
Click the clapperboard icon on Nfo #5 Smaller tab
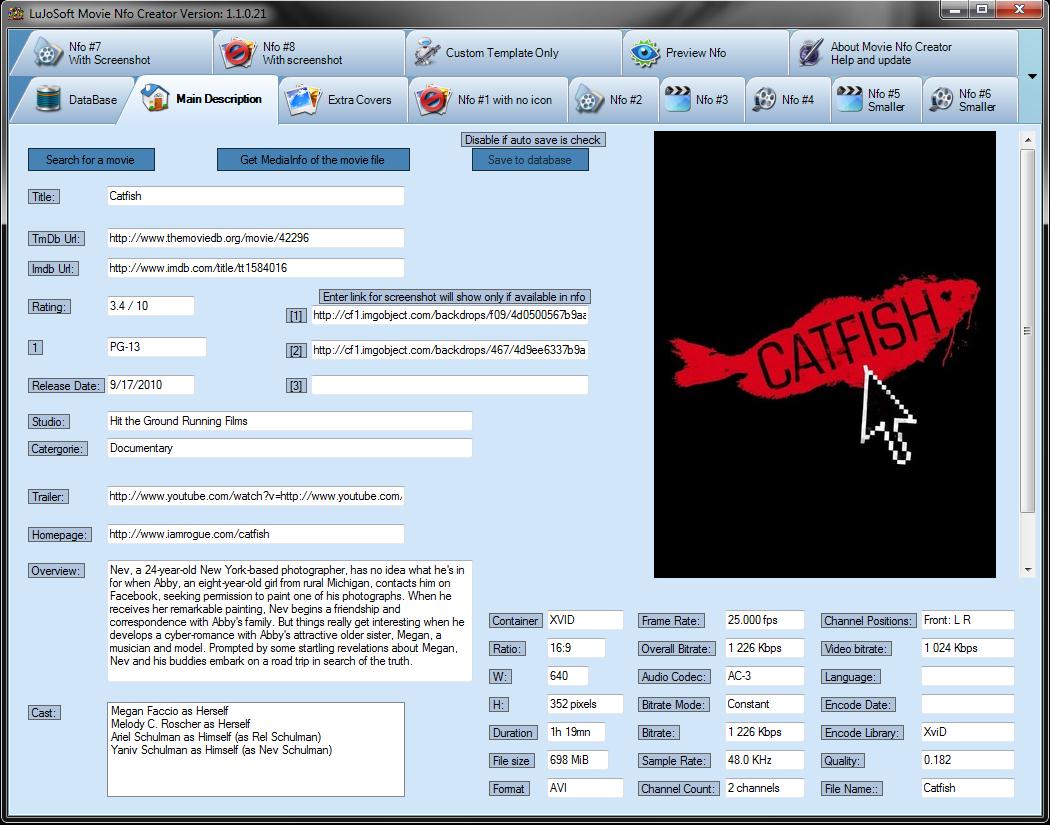tap(849, 99)
